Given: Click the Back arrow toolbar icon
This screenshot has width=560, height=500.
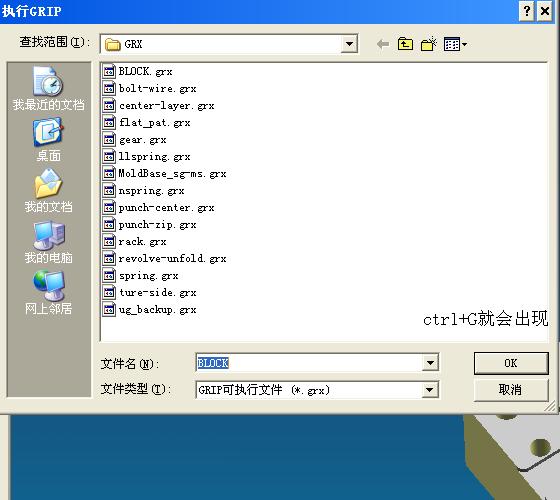Looking at the screenshot, I should pyautogui.click(x=383, y=44).
